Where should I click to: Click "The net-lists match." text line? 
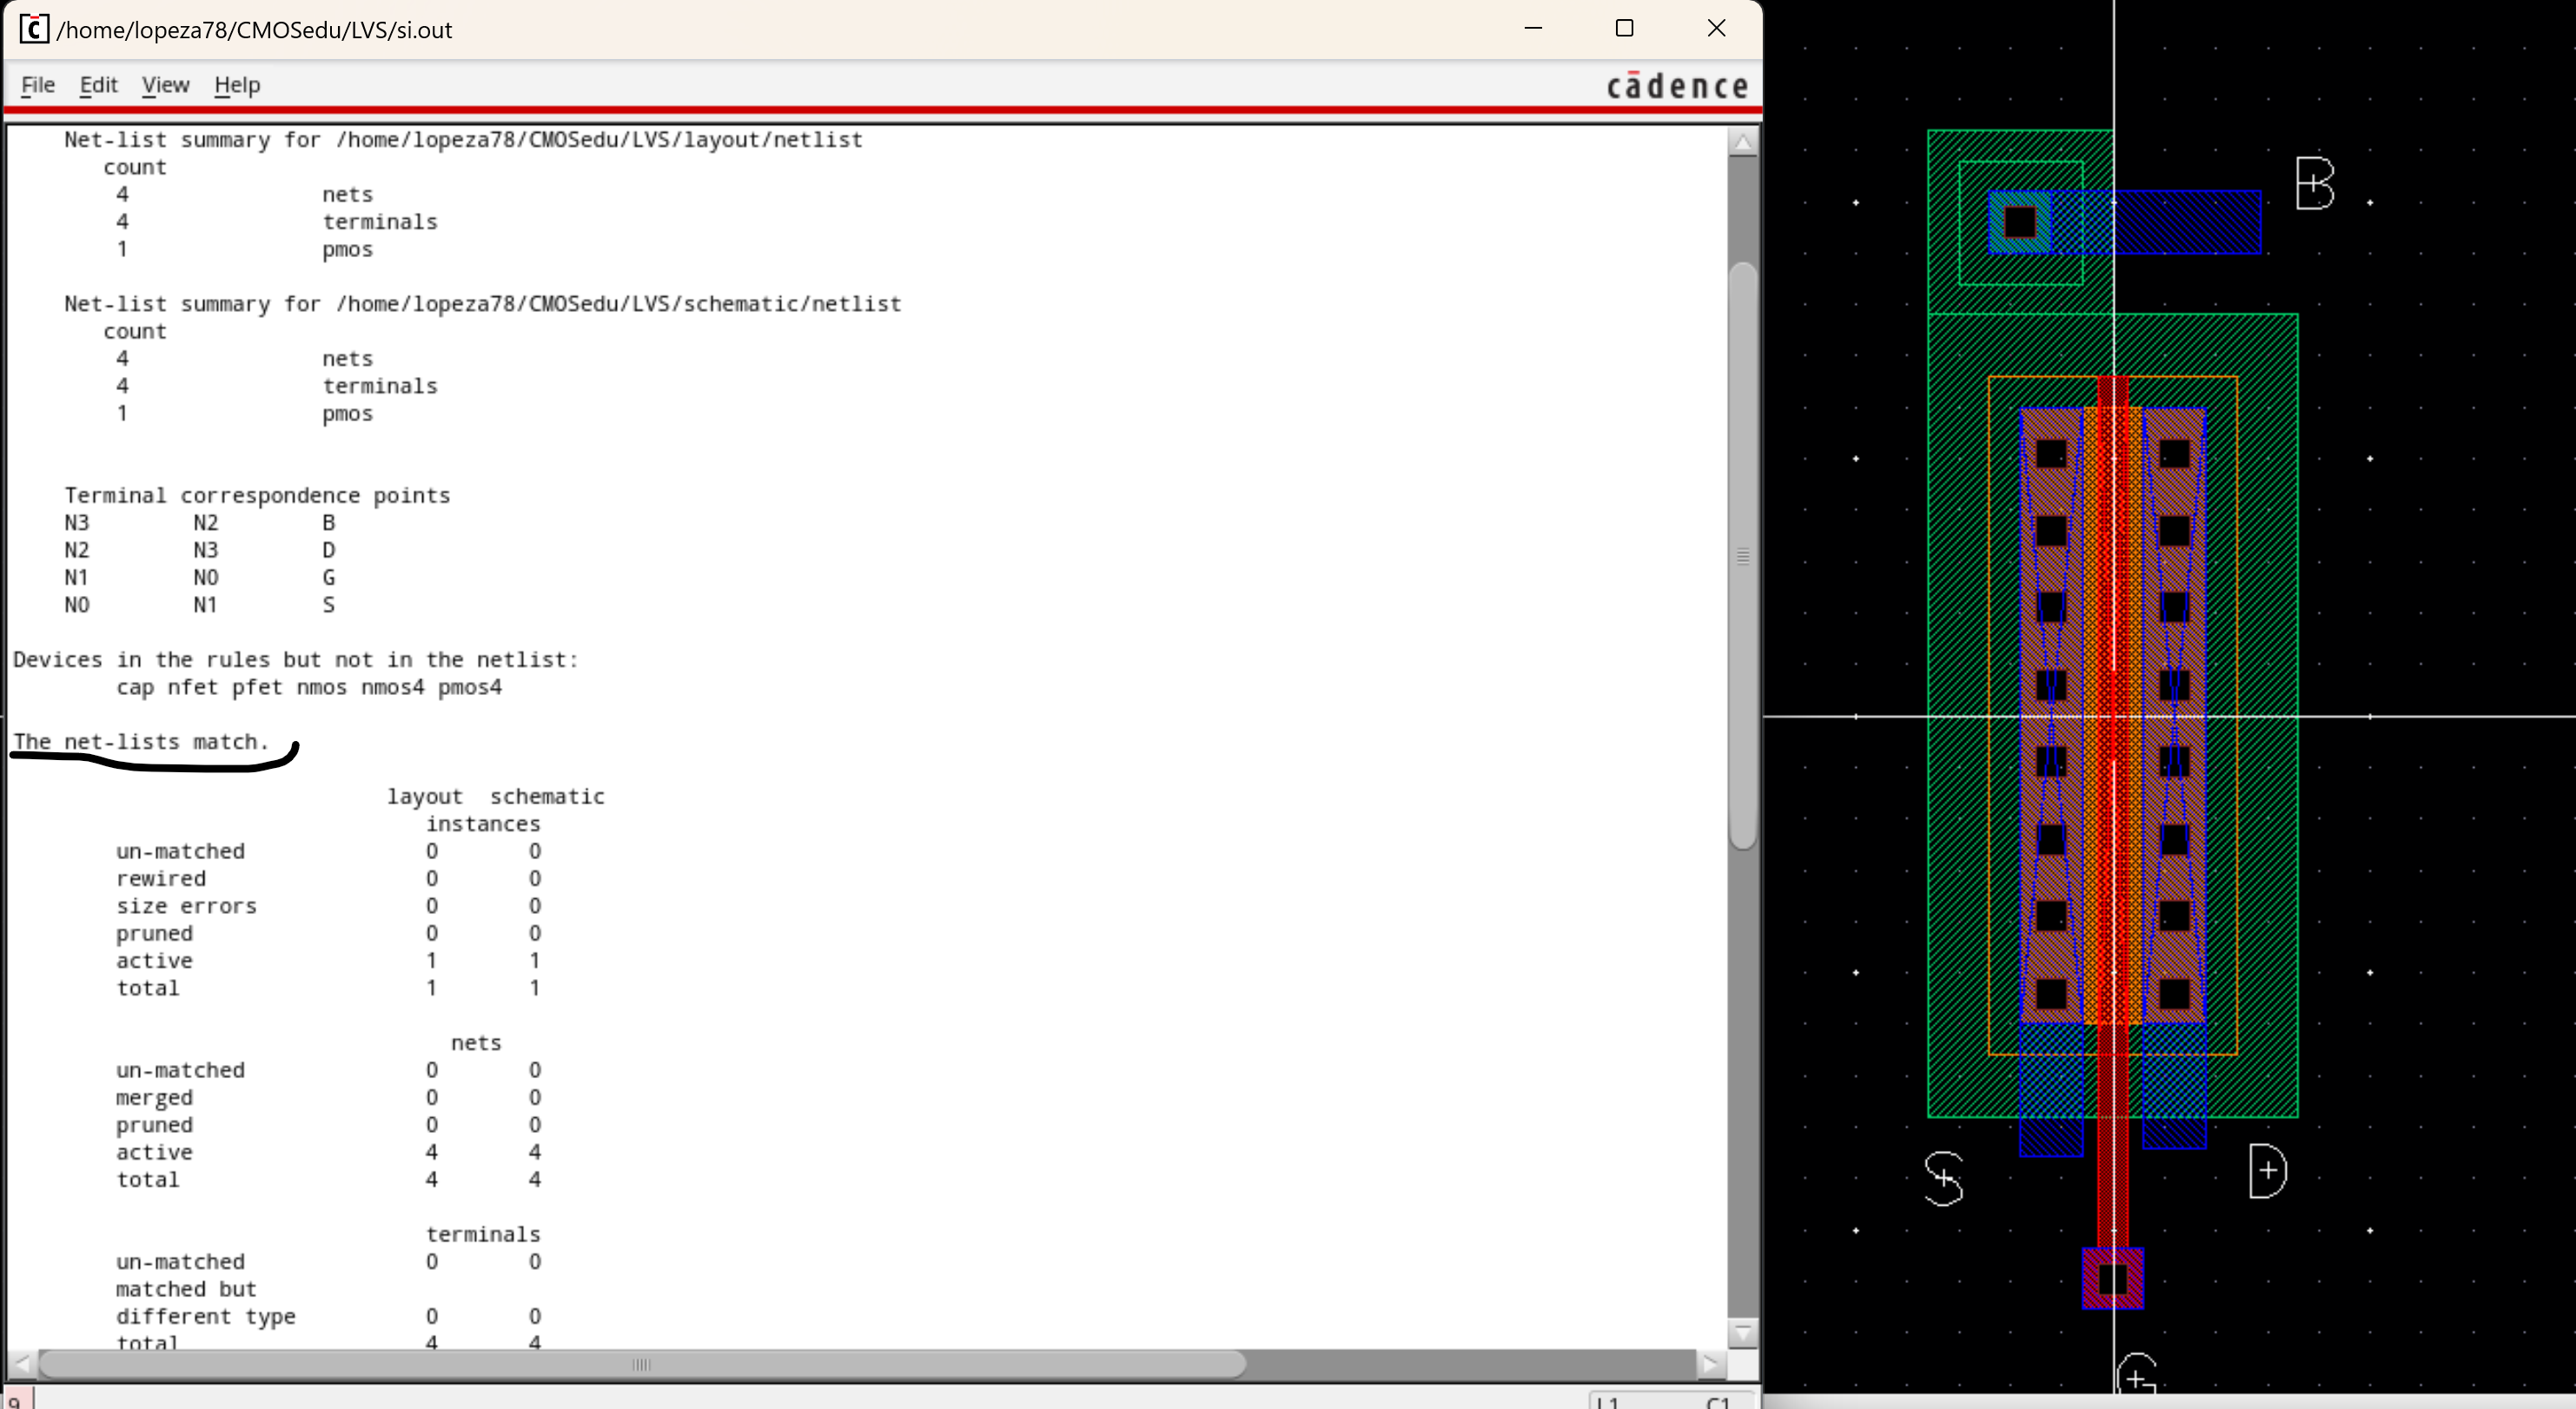click(141, 742)
